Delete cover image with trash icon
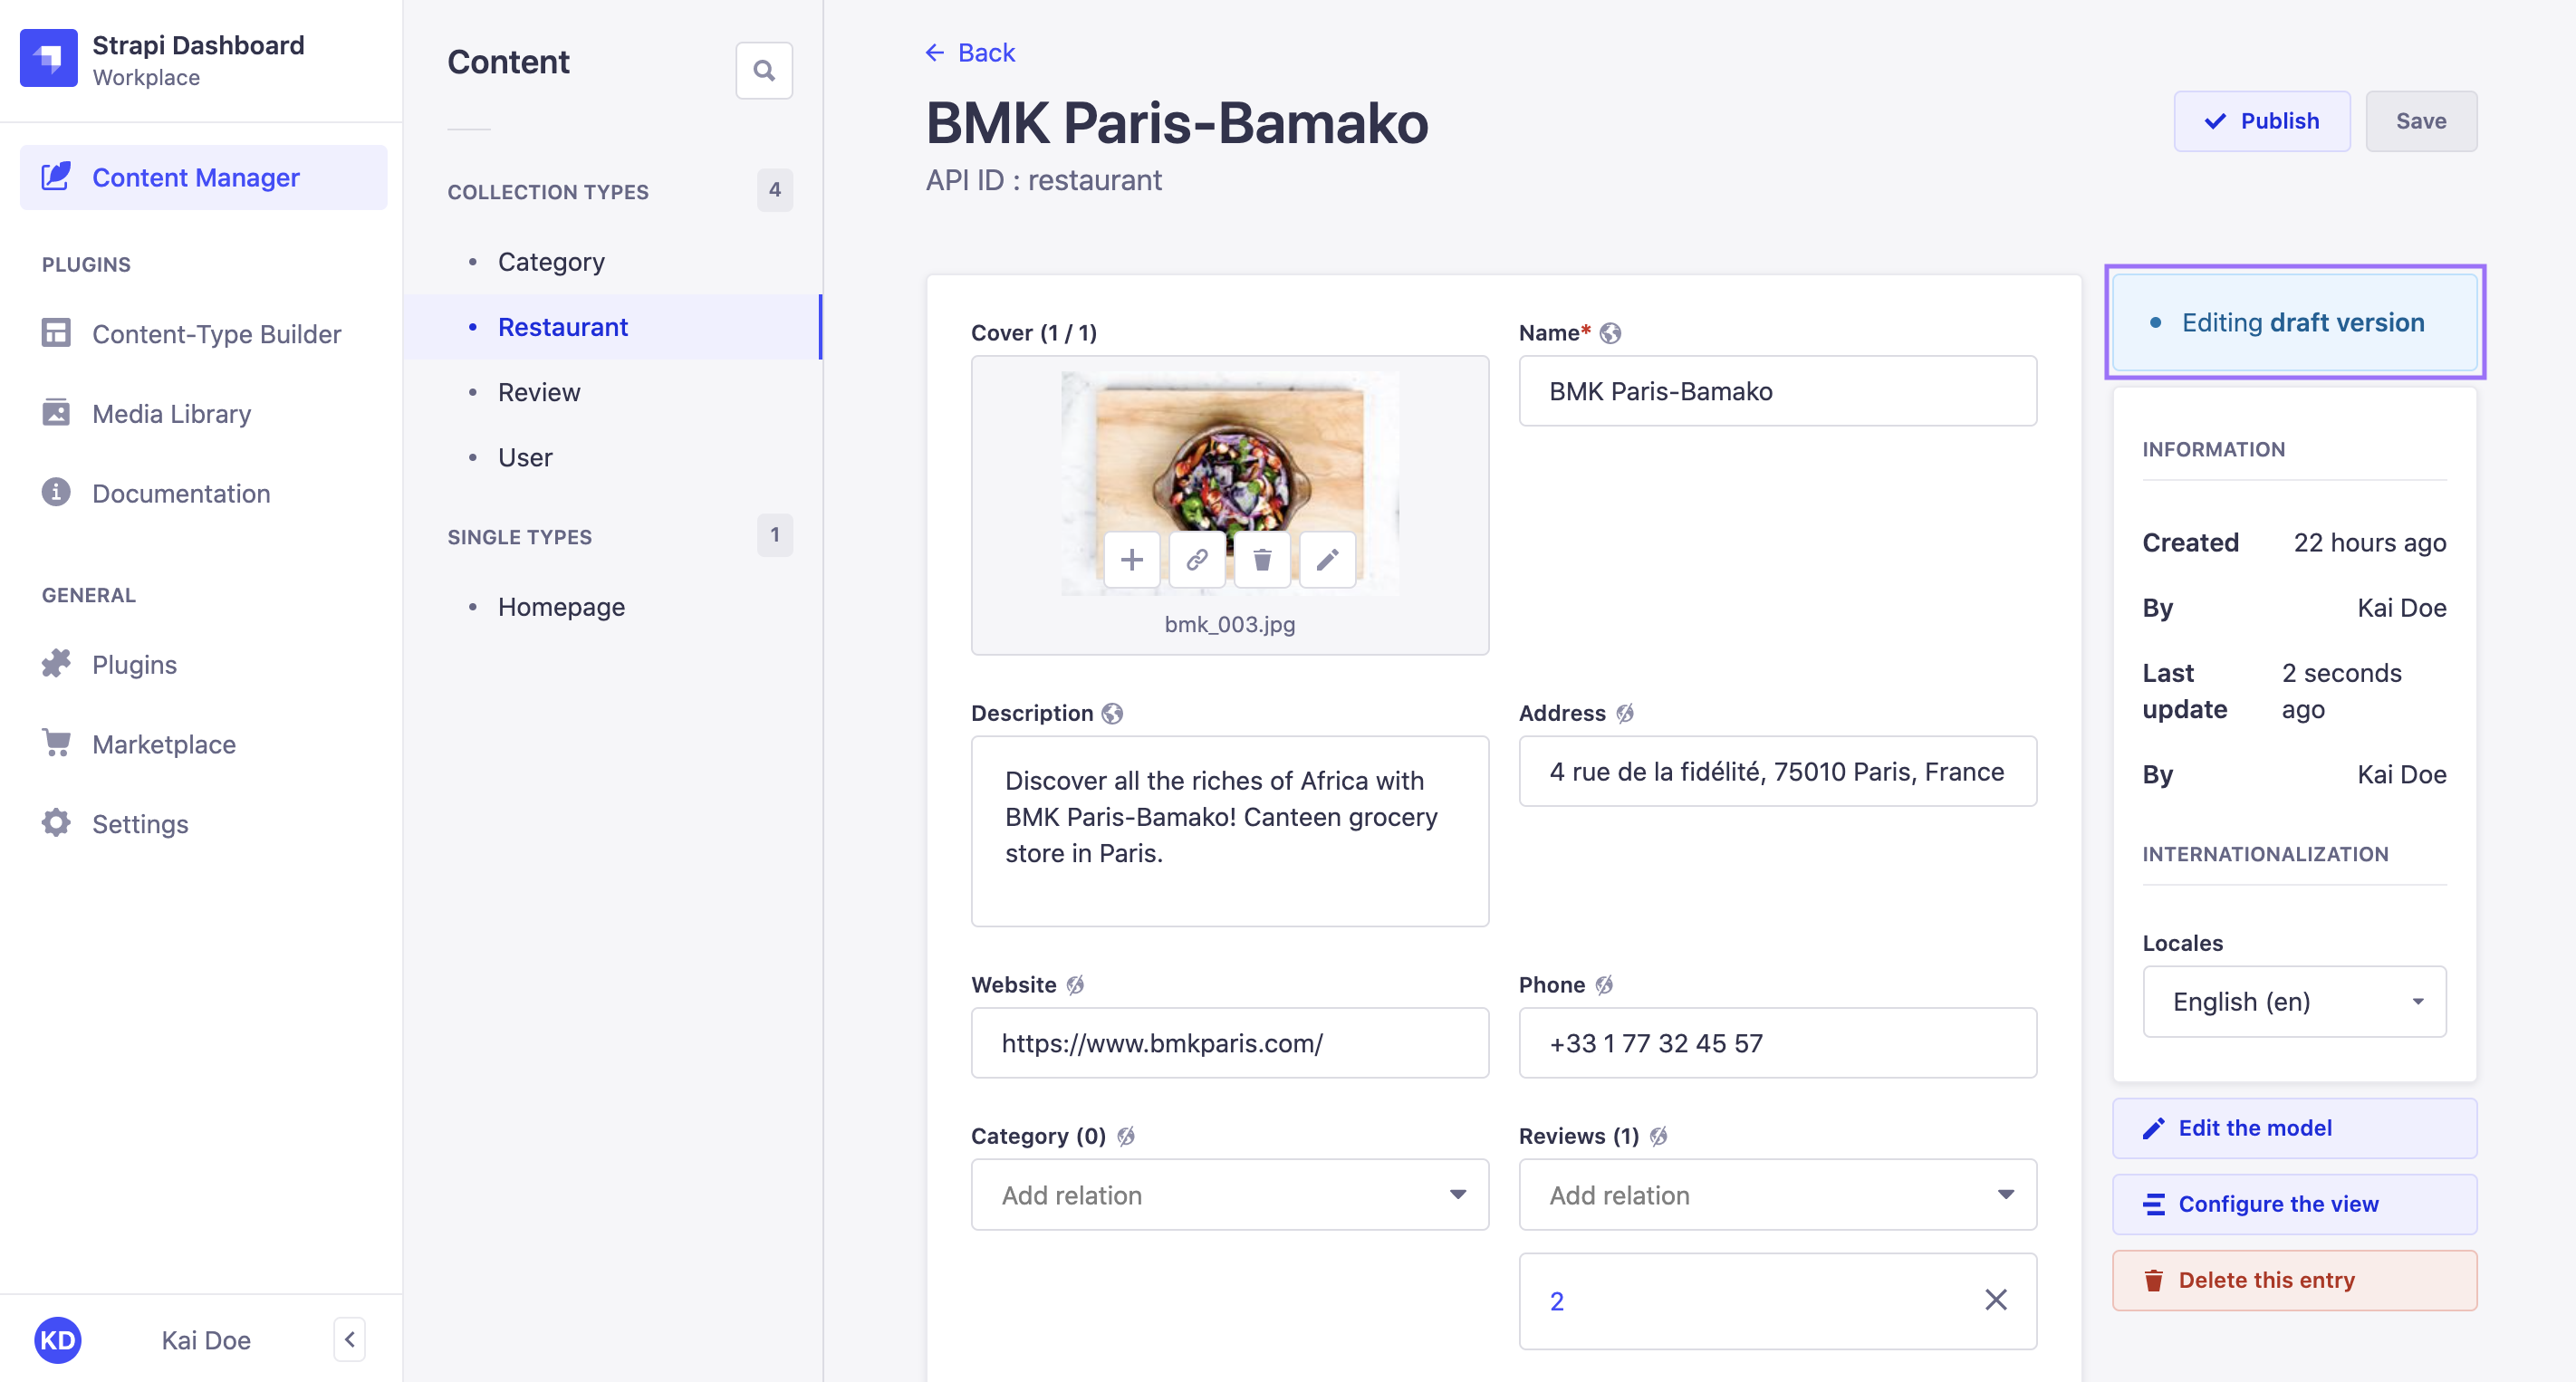The height and width of the screenshot is (1382, 2576). click(x=1262, y=560)
